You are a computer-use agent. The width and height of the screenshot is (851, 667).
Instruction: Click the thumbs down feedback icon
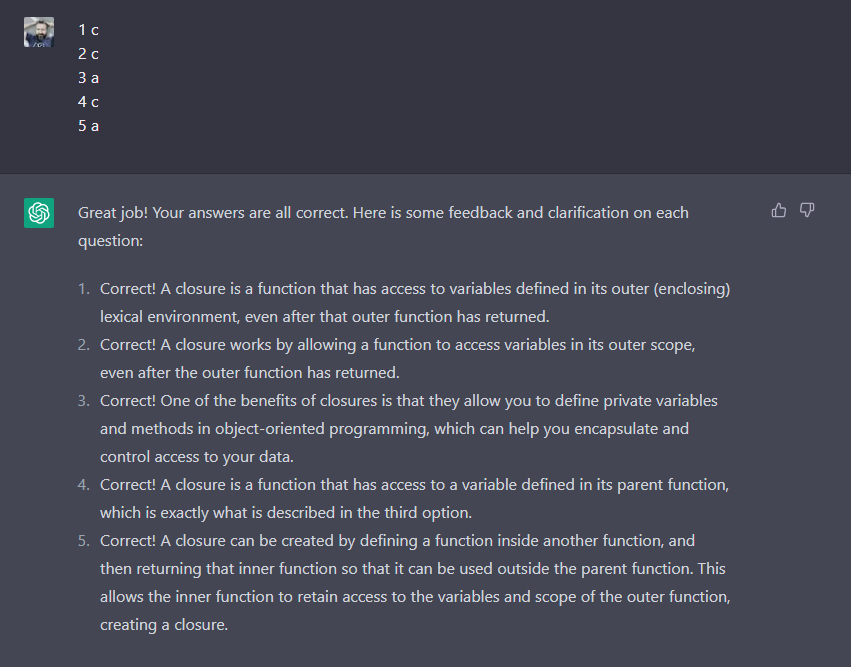807,210
